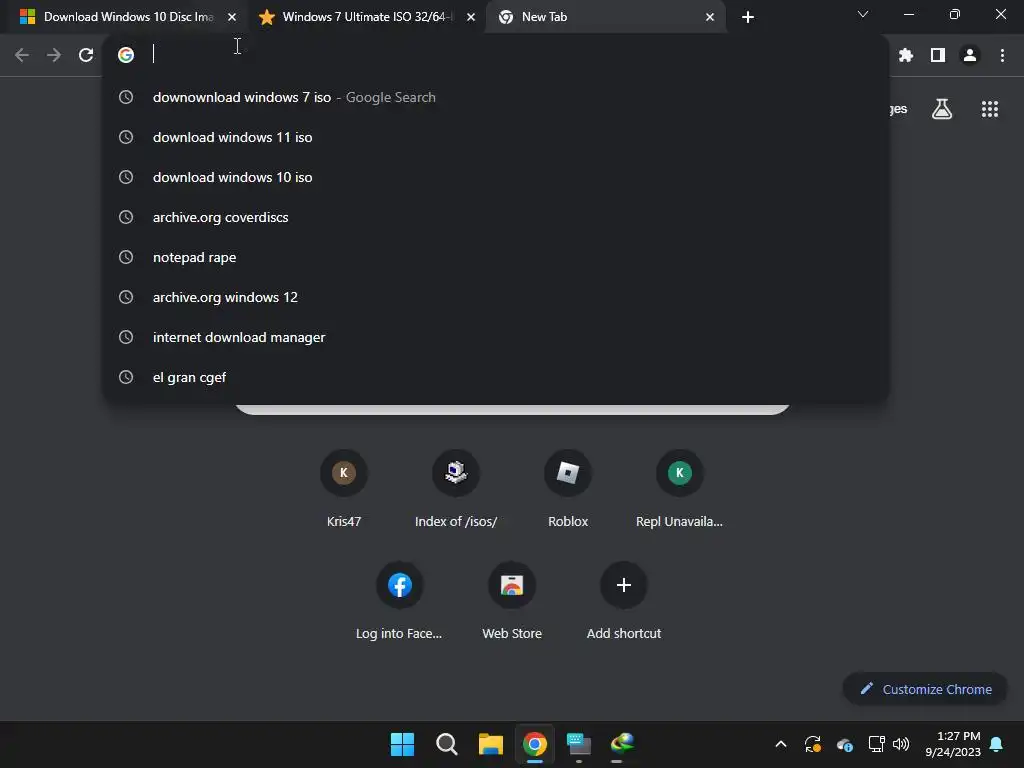
Task: Open the Repl Unavailable shortcut
Action: 679,488
